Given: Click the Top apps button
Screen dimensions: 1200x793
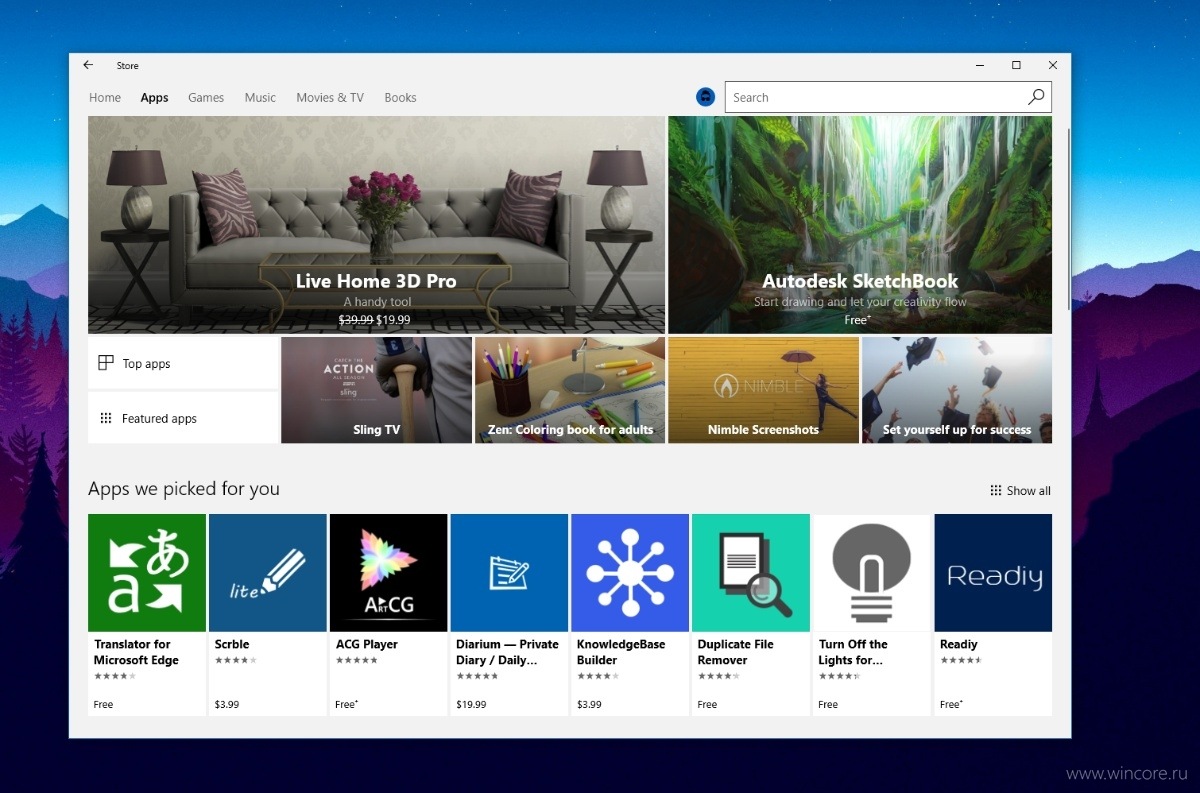Looking at the screenshot, I should (x=183, y=363).
